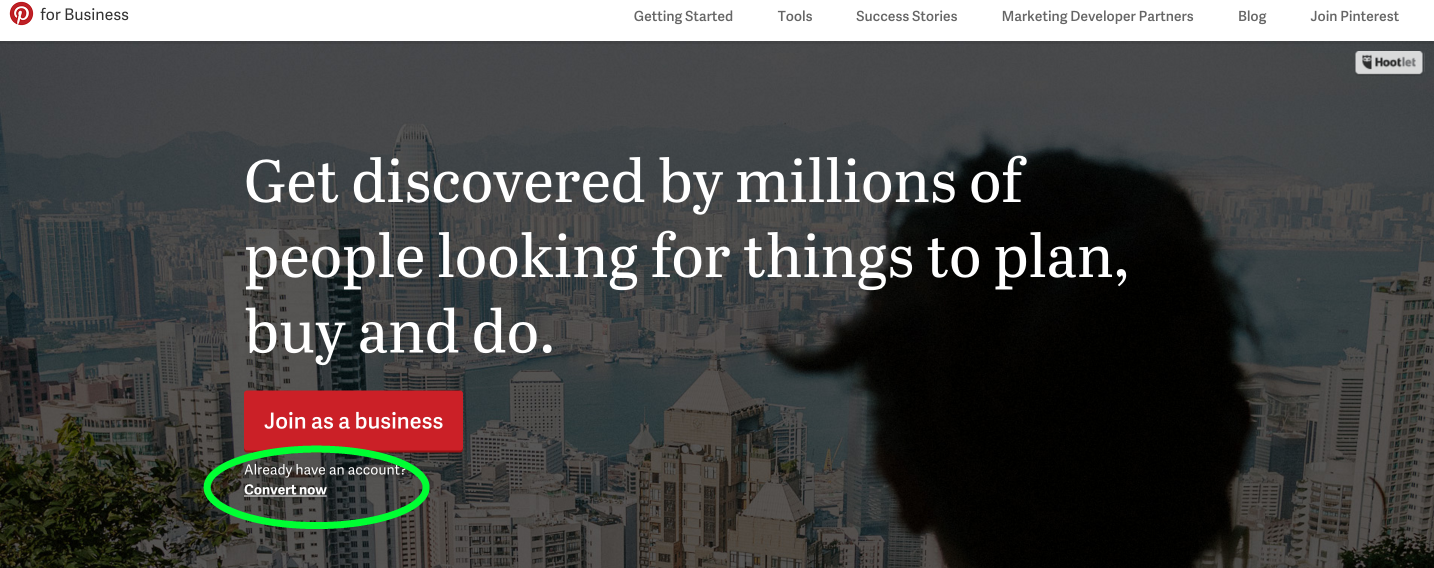Viewport: 1434px width, 568px height.
Task: Click the 'Already have an account?' text
Action: click(325, 470)
